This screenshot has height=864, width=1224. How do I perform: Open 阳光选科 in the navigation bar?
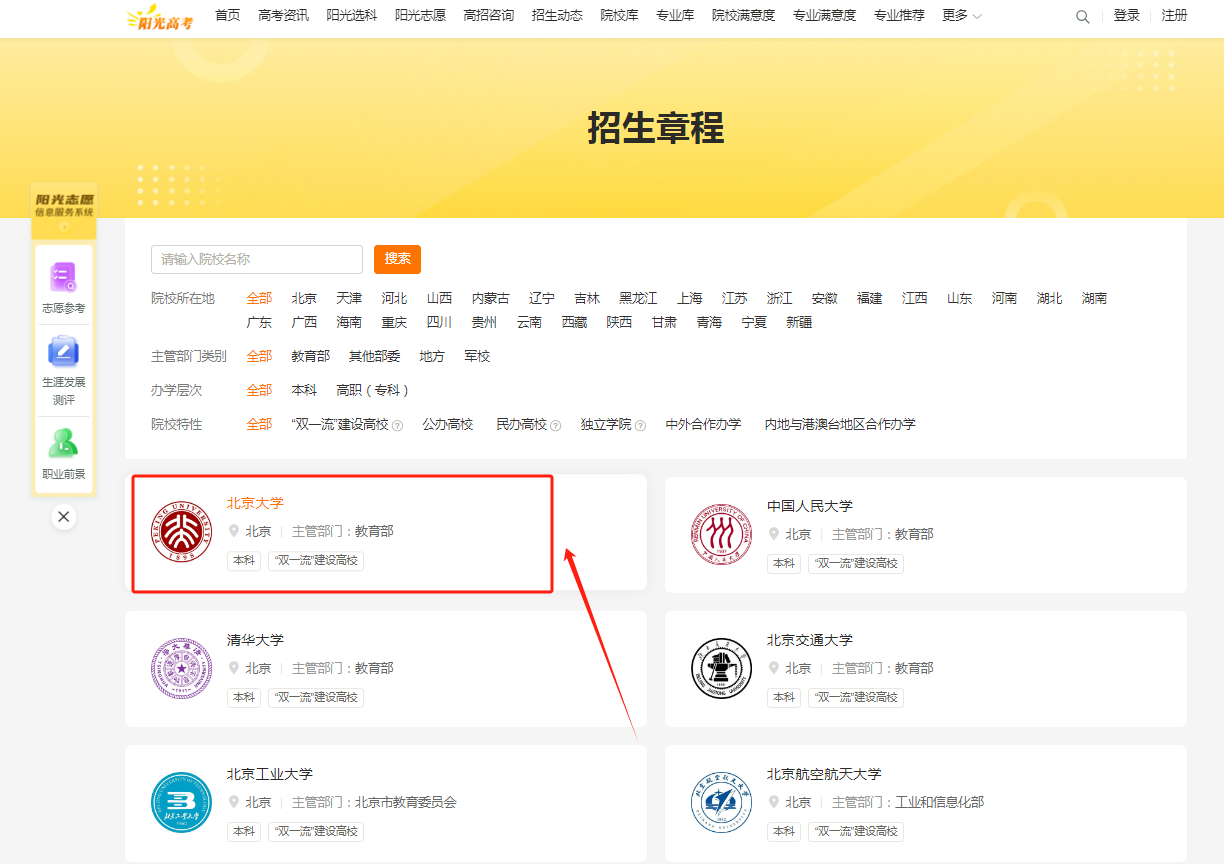click(x=352, y=15)
